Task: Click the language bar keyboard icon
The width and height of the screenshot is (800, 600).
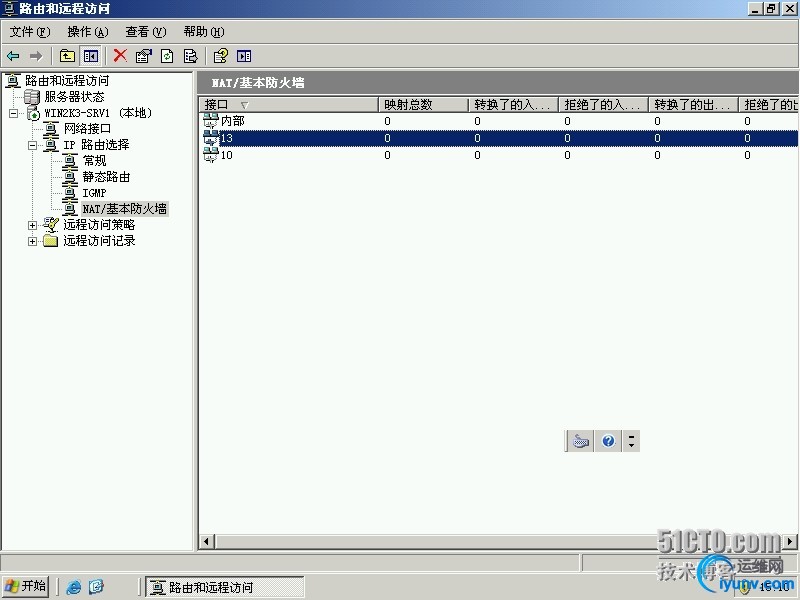Action: coord(581,441)
